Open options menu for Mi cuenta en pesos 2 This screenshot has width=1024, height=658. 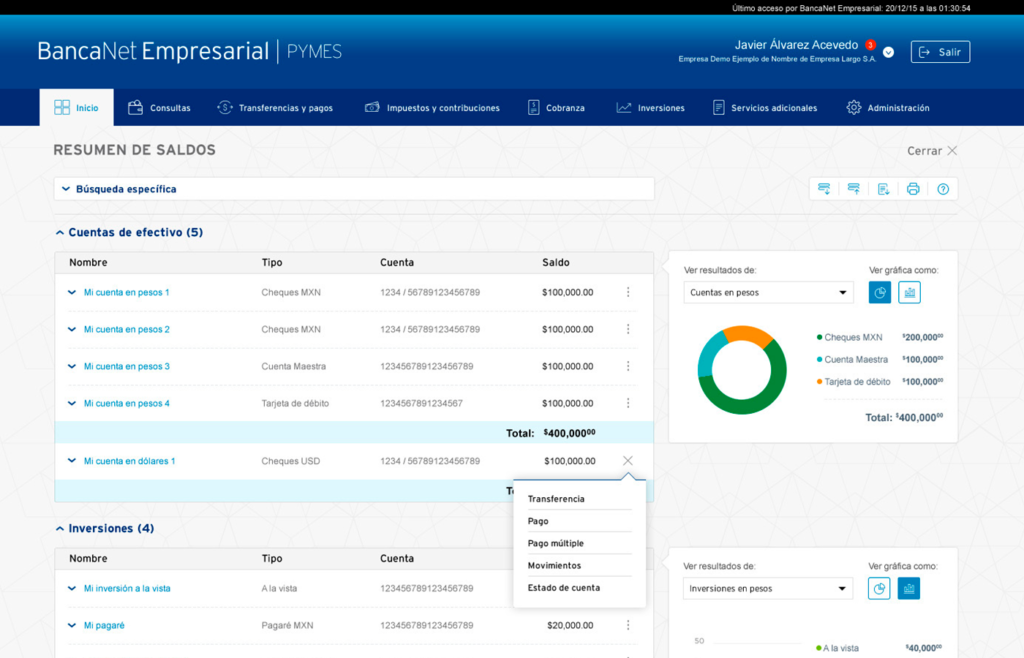point(628,330)
